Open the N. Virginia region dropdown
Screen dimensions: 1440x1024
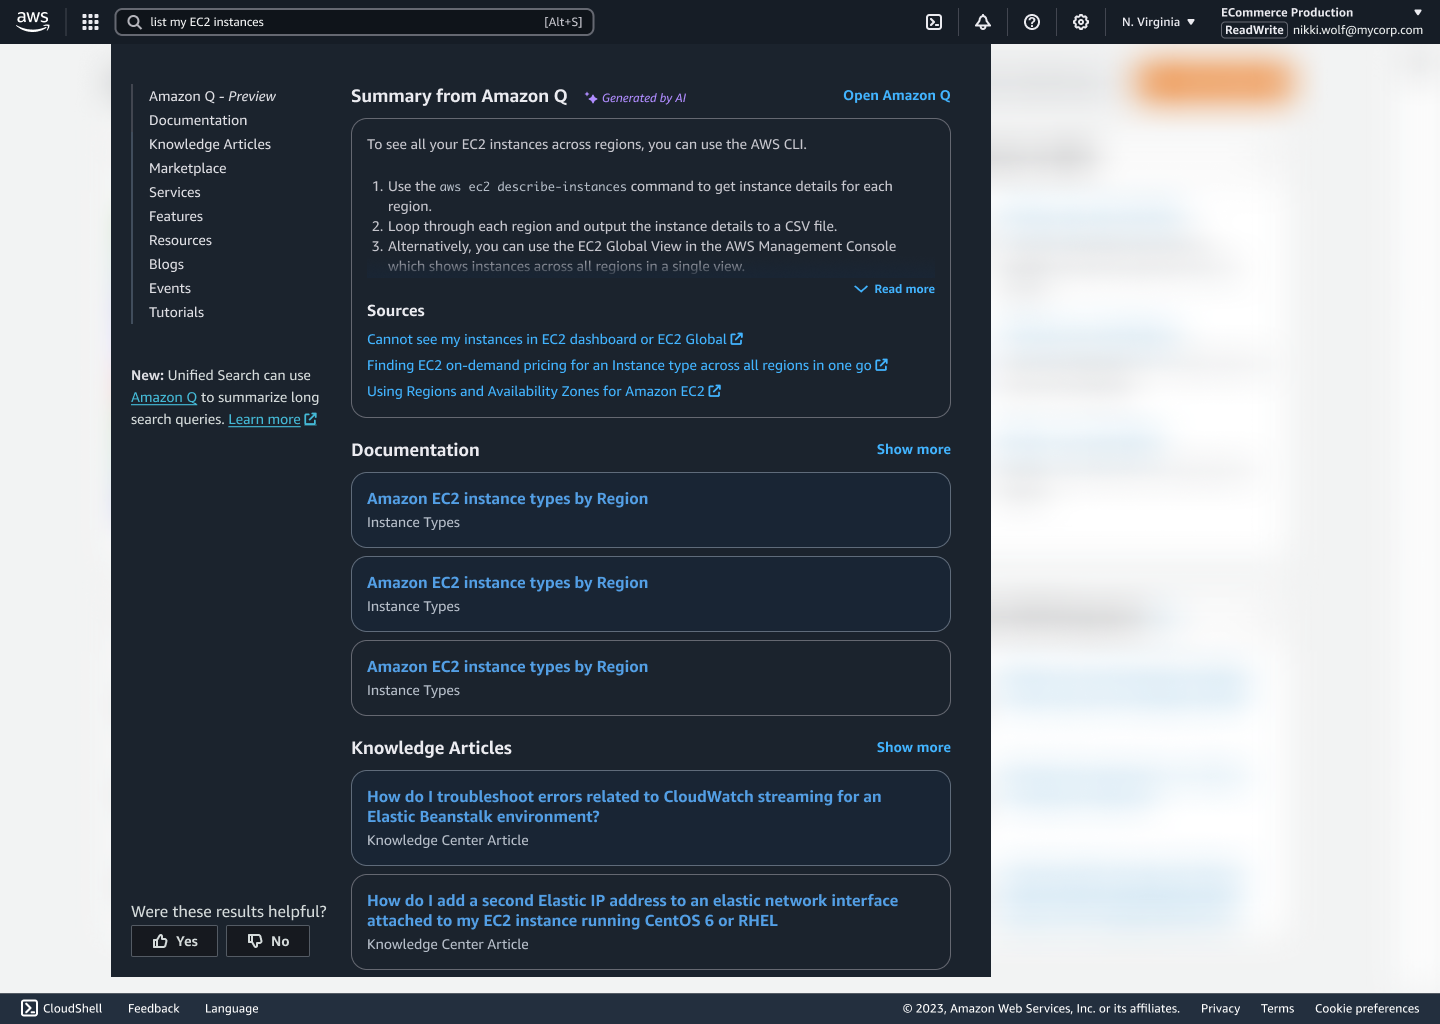[1158, 22]
